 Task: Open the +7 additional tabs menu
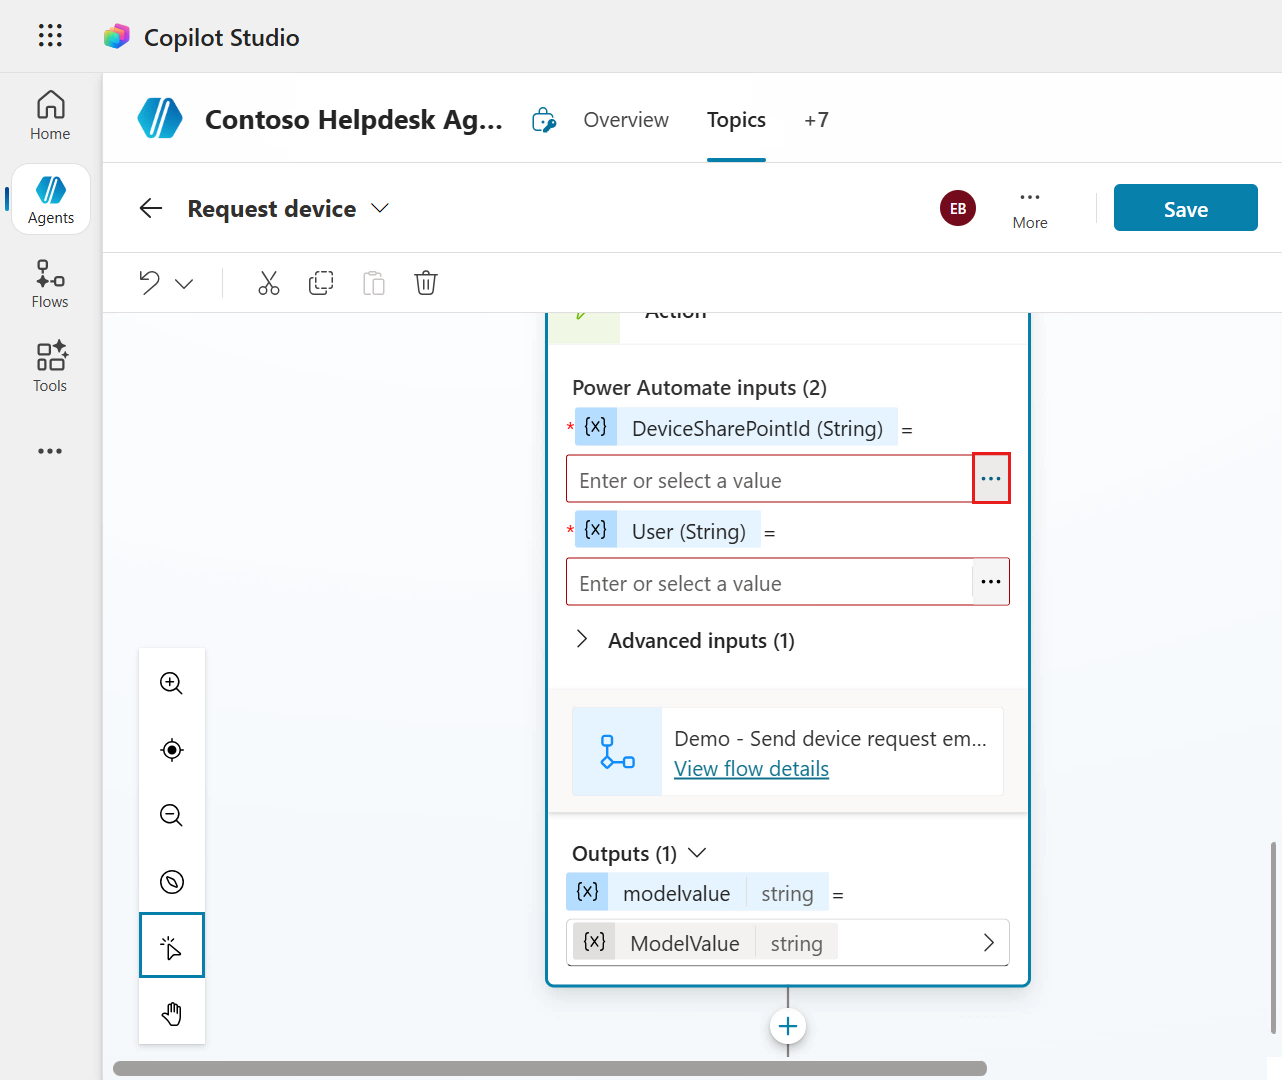(816, 120)
